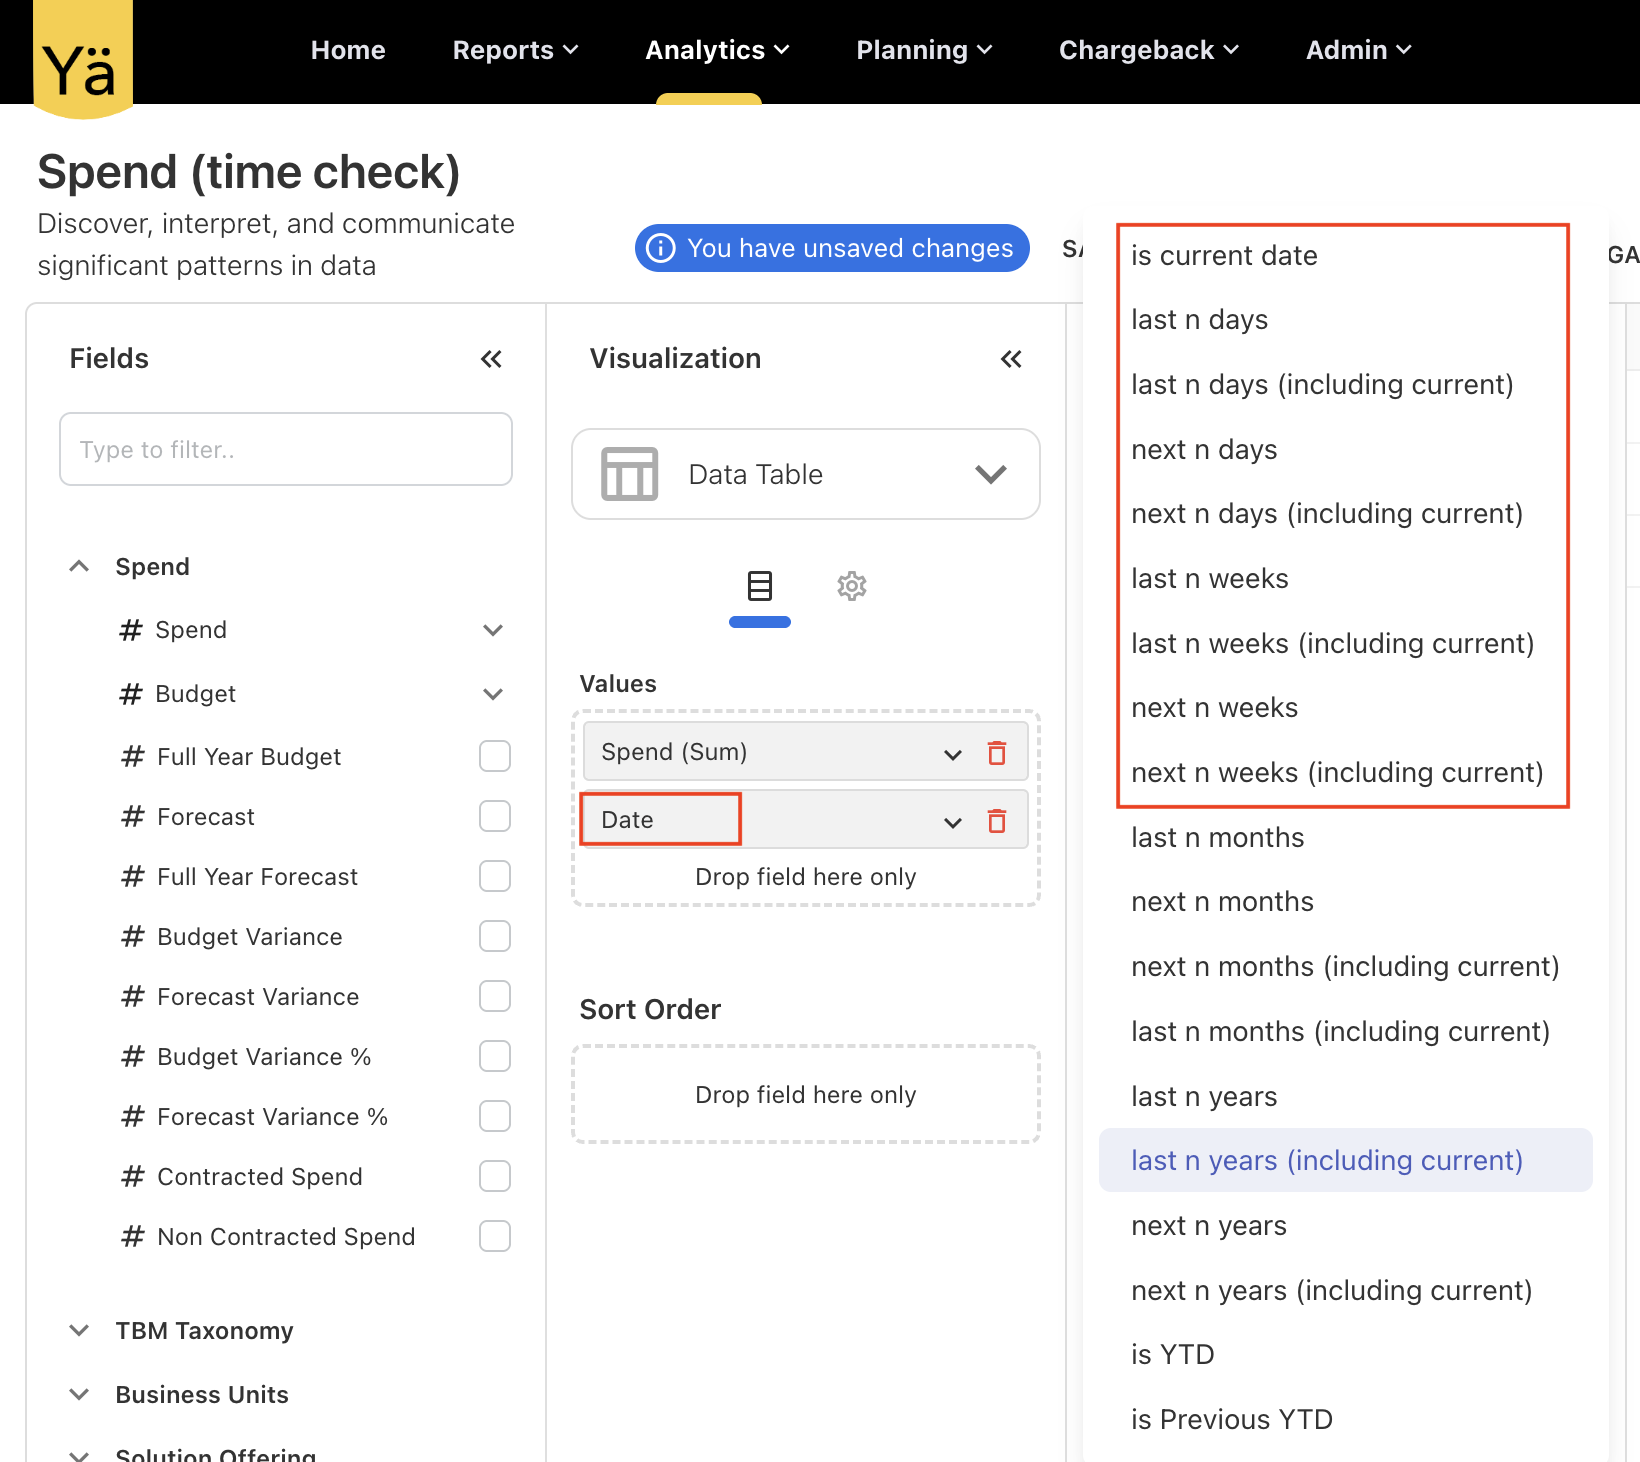Choose the 'is YTD' filter option
This screenshot has width=1640, height=1462.
[x=1172, y=1355]
